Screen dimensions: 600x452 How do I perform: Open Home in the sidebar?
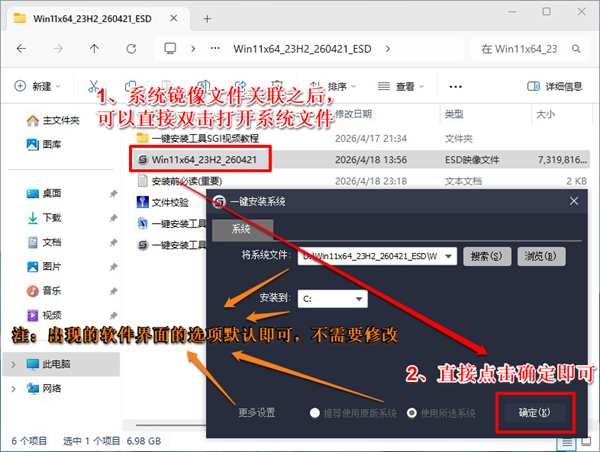(x=53, y=121)
